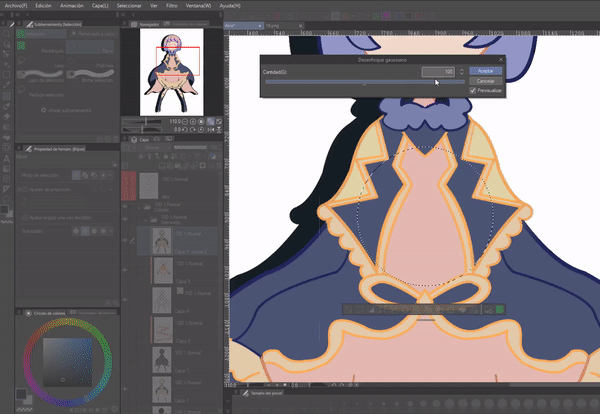Click the green icon on selection launcher bar
Viewport: 600px width, 414px height.
(x=500, y=310)
